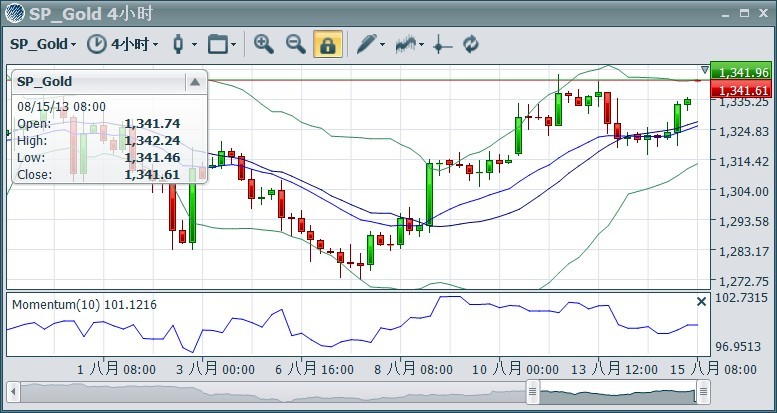The height and width of the screenshot is (413, 777).
Task: Close the SP_Gold chart window
Action: 763,13
